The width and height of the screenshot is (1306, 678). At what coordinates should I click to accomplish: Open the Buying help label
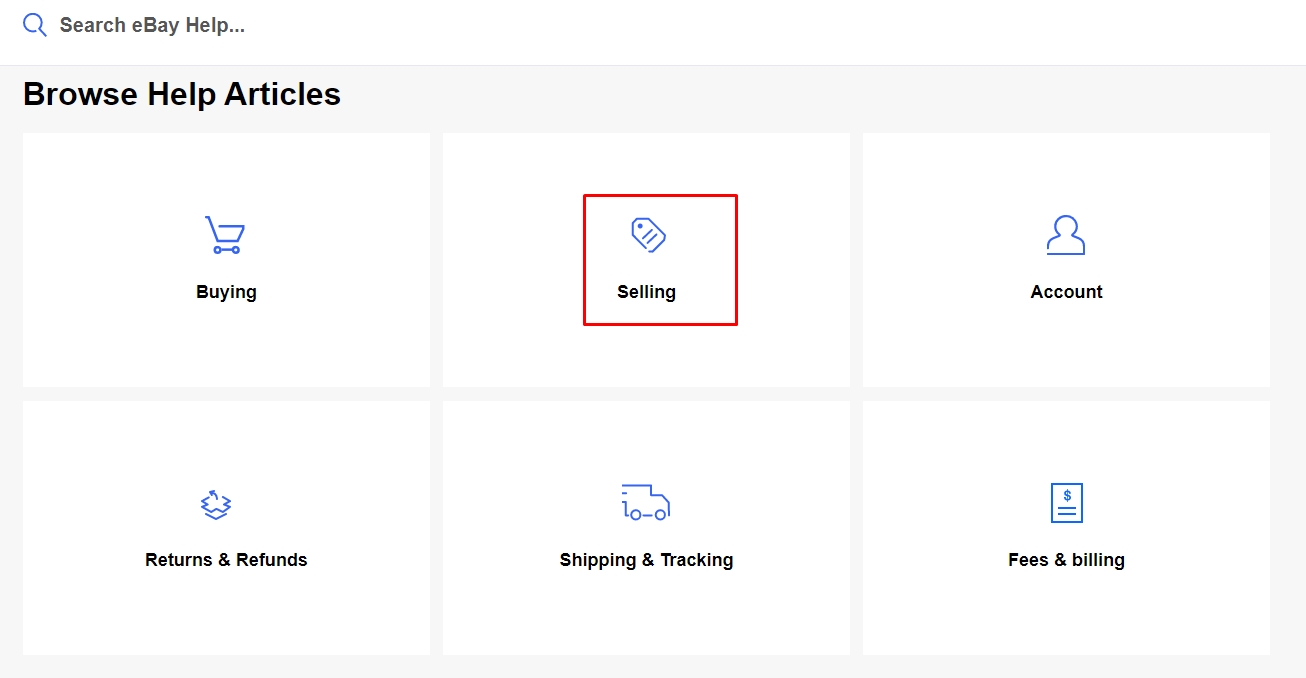(226, 292)
